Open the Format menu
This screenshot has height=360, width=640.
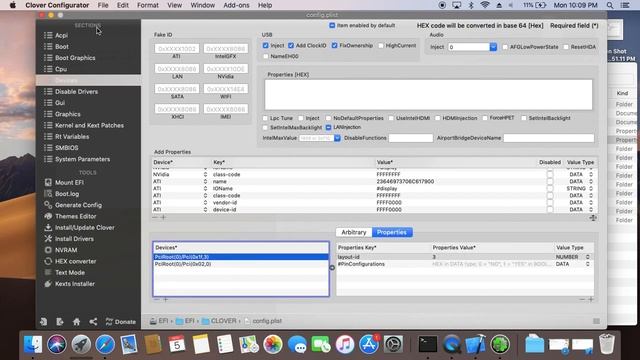coord(147,5)
